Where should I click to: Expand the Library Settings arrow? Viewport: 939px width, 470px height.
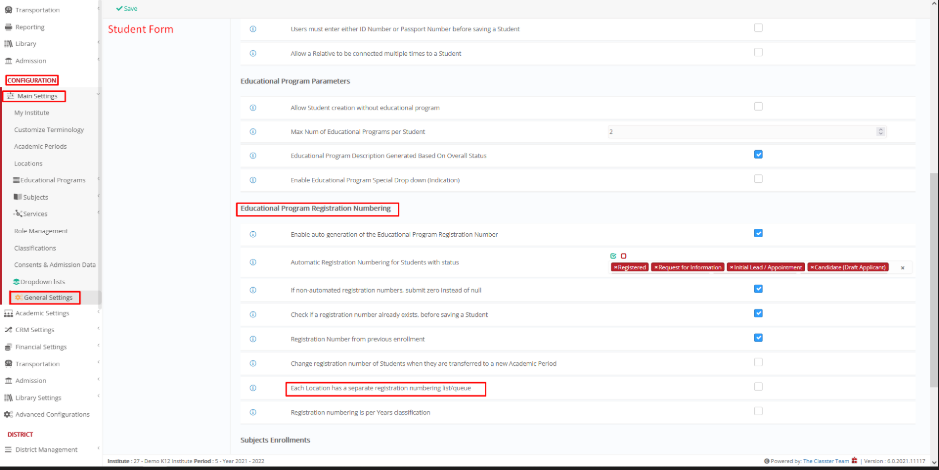pyautogui.click(x=98, y=396)
